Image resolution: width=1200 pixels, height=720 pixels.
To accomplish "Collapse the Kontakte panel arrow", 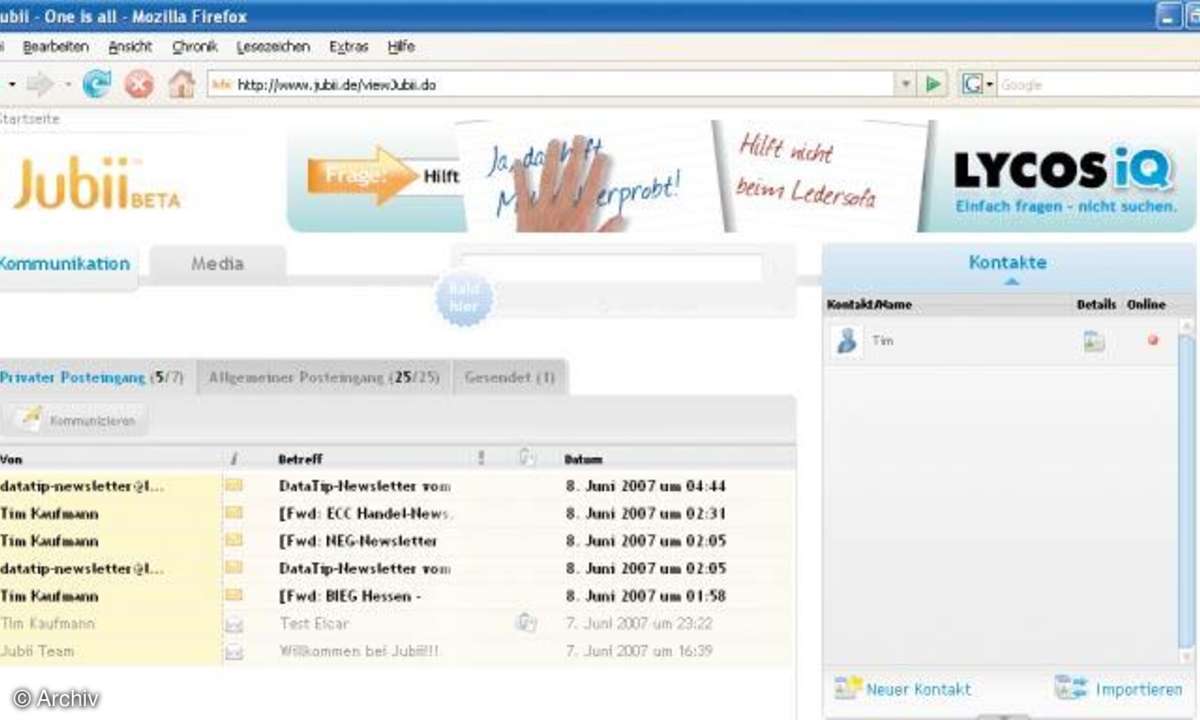I will tap(1011, 282).
